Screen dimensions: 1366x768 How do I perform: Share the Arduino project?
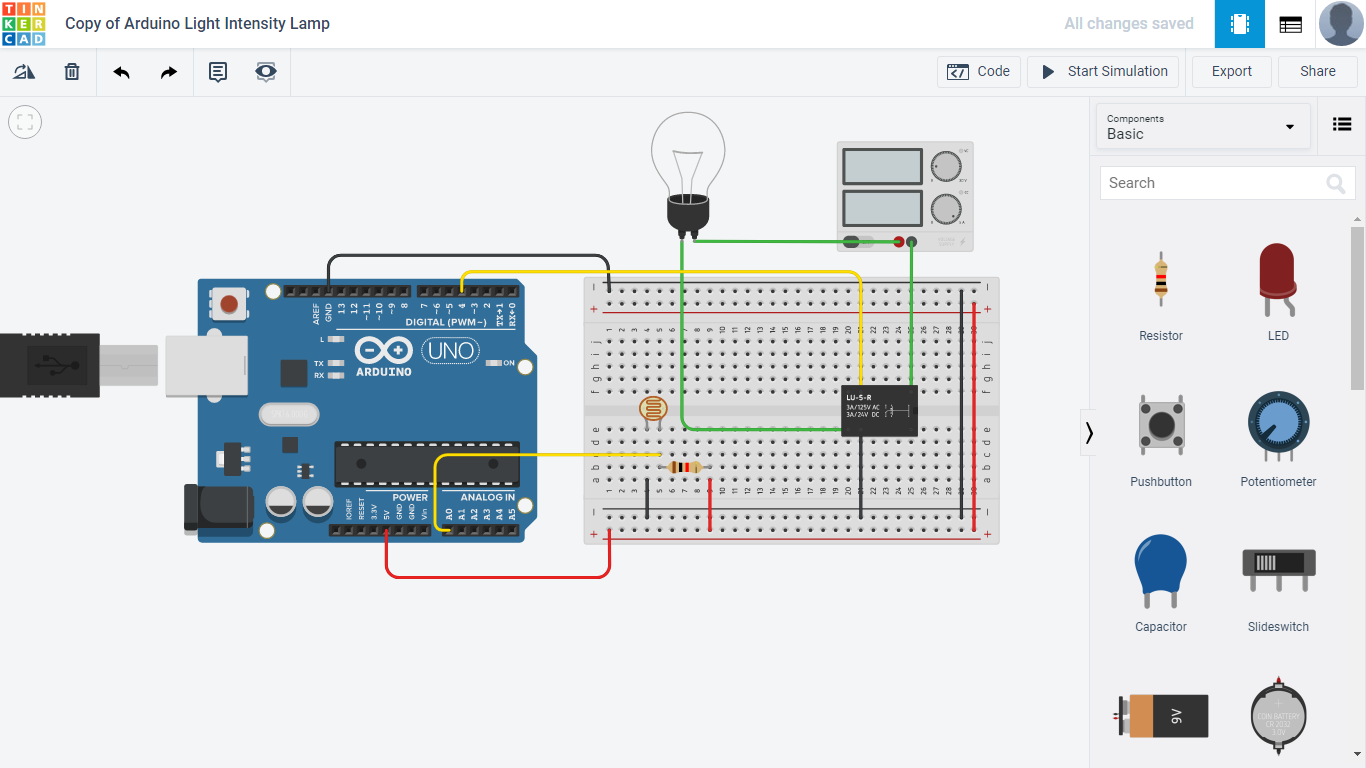point(1317,71)
